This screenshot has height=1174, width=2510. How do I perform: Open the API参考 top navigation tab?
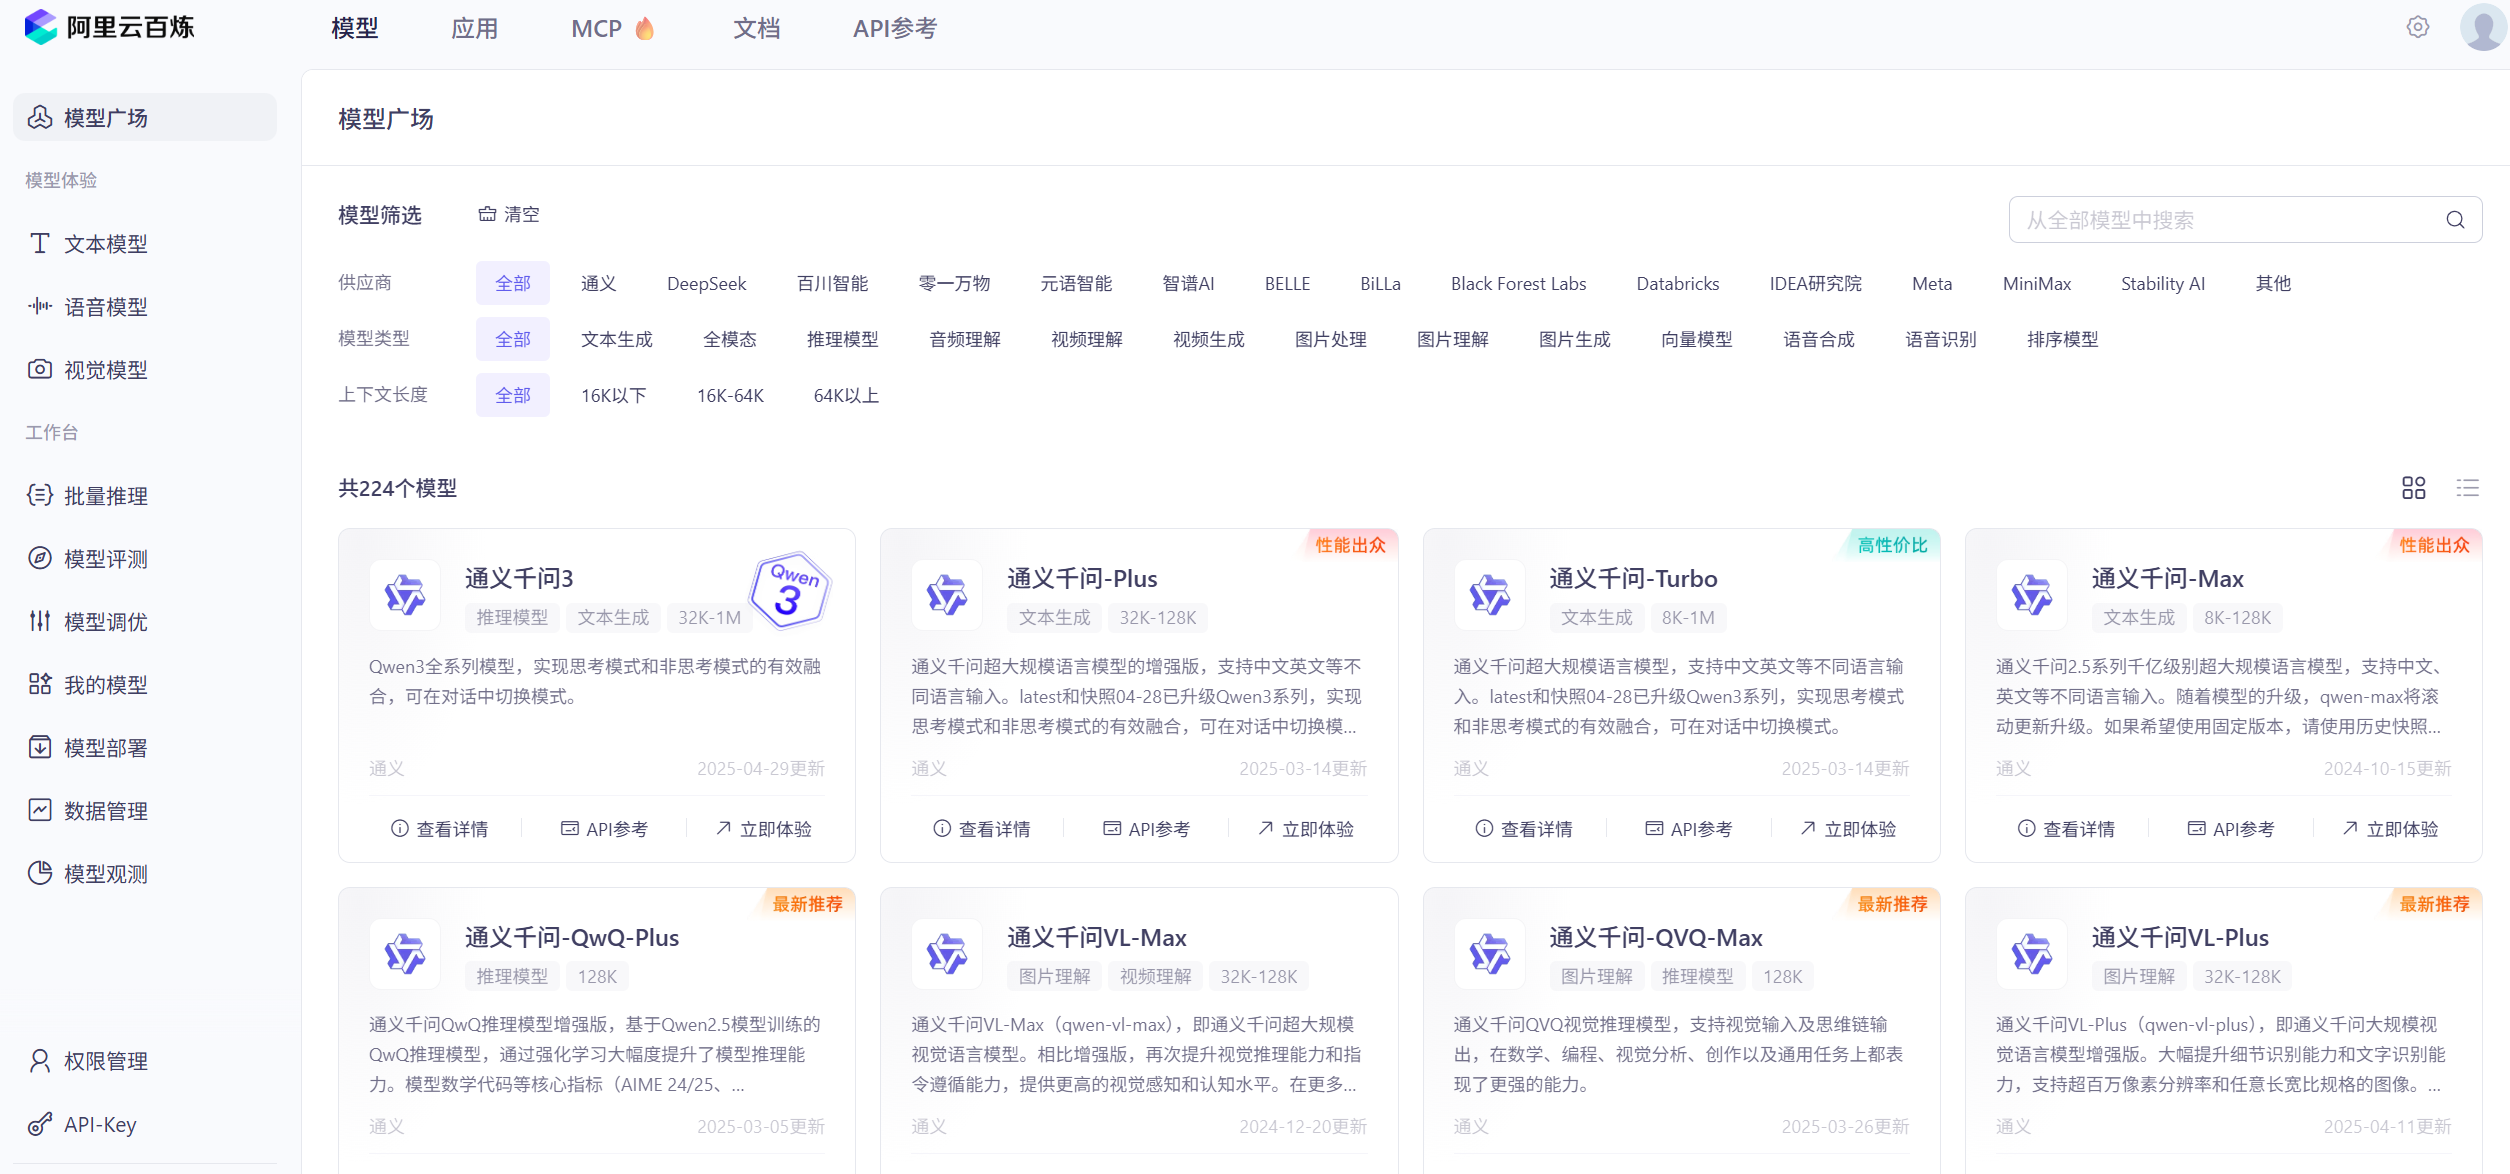tap(895, 29)
